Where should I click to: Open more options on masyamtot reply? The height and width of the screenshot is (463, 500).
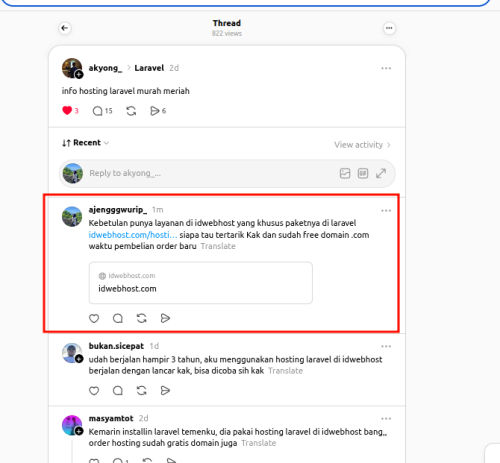(x=386, y=419)
